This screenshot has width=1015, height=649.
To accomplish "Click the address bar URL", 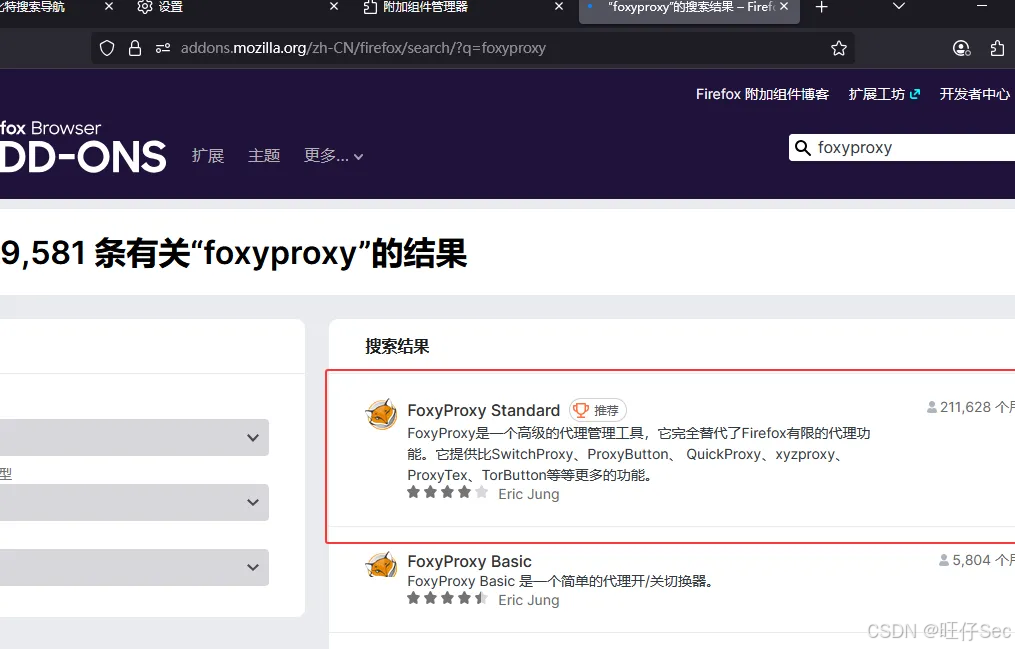I will tap(363, 48).
